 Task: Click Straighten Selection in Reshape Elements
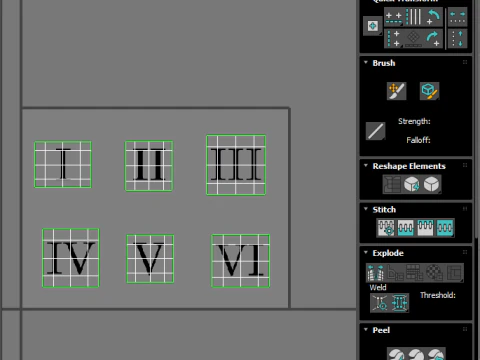click(392, 184)
